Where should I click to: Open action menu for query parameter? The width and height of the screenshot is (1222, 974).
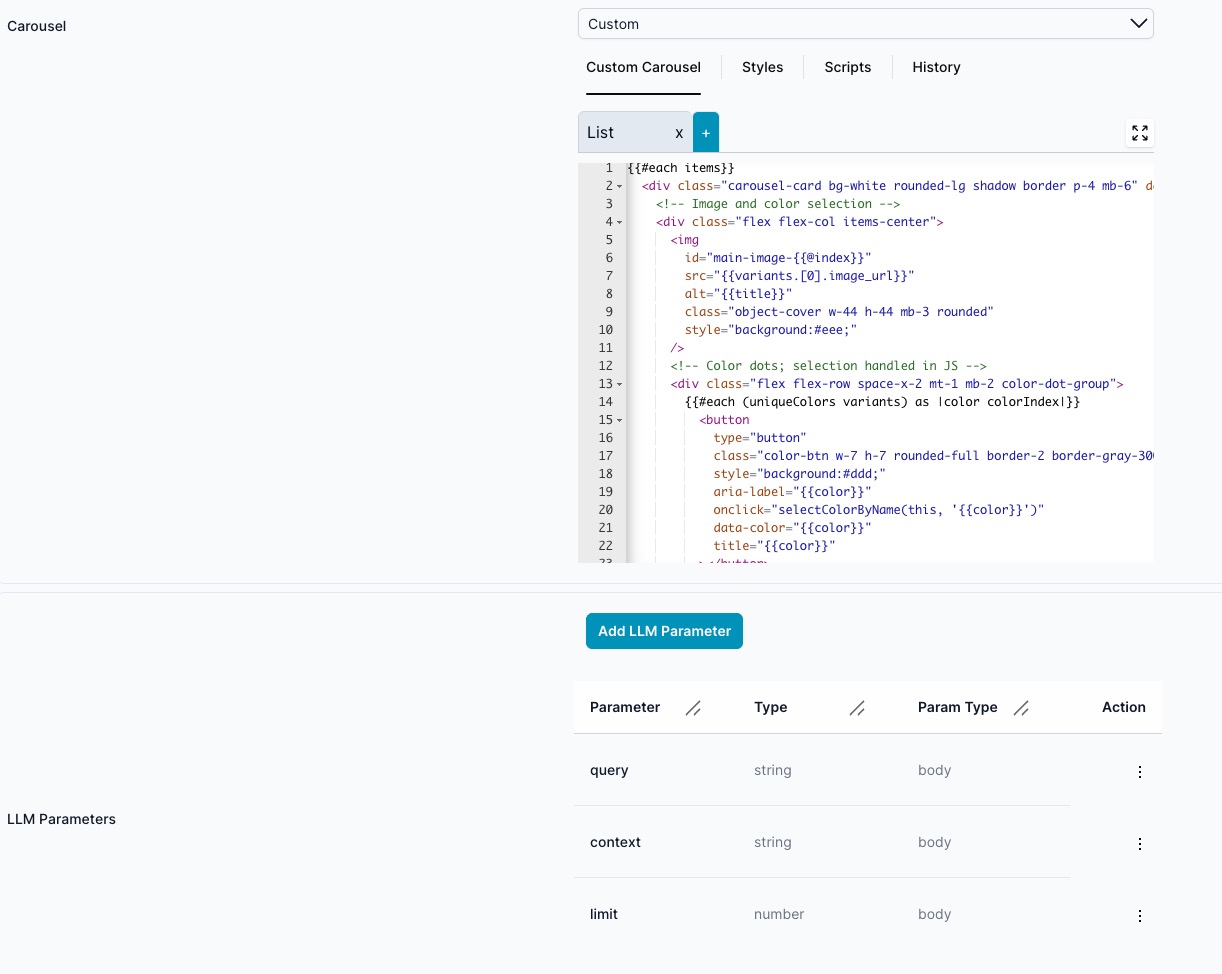(1139, 771)
